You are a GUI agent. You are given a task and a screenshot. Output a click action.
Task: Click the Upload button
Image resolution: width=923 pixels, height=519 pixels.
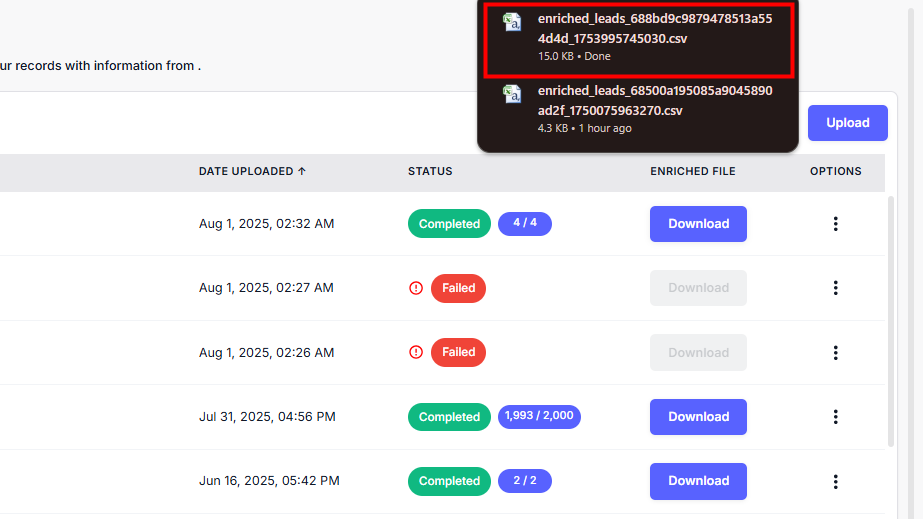[847, 123]
